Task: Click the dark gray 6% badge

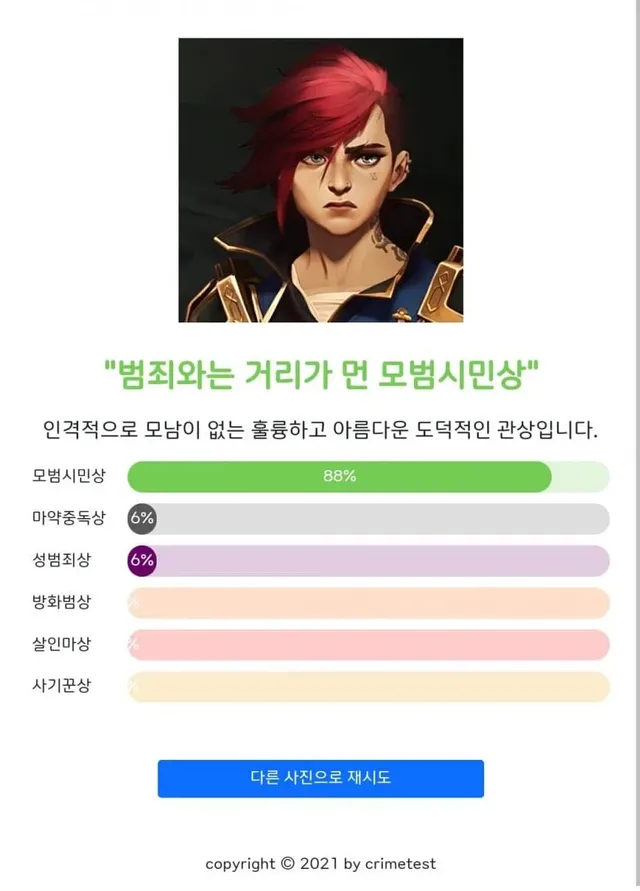Action: pyautogui.click(x=141, y=519)
